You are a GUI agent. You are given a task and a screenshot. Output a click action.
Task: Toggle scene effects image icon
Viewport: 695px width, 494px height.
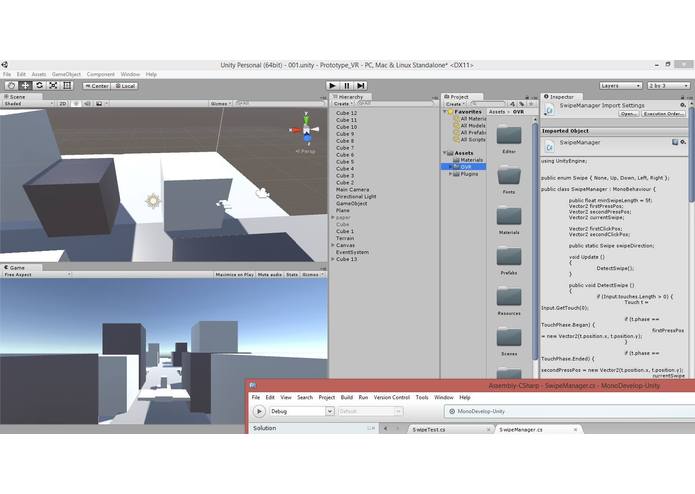click(99, 104)
